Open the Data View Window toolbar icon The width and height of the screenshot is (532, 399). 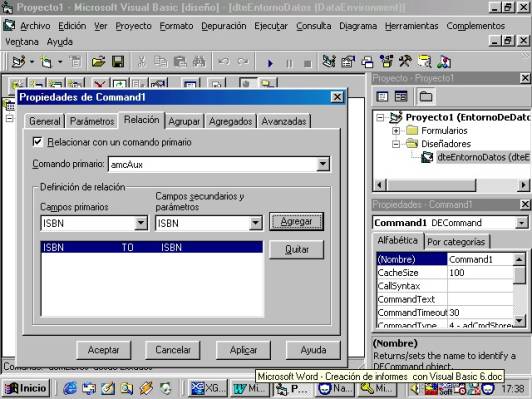(x=424, y=62)
